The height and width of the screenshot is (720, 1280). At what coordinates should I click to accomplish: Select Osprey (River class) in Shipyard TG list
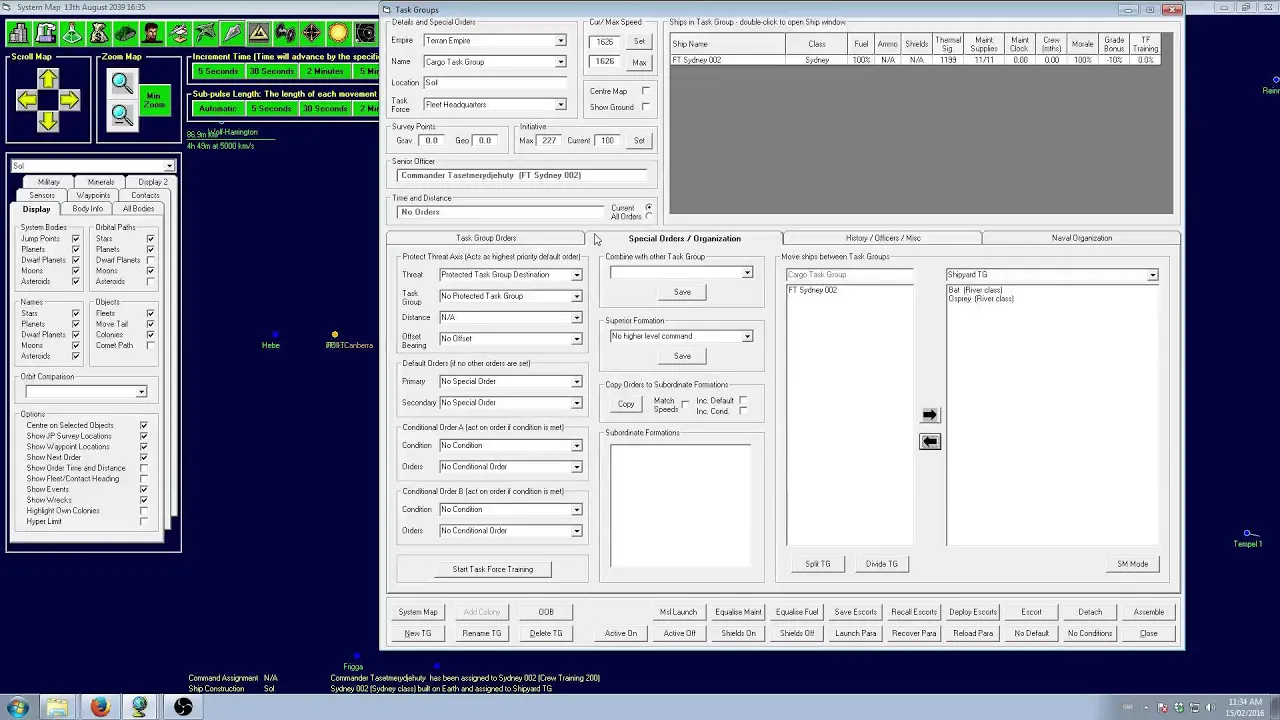pyautogui.click(x=981, y=299)
